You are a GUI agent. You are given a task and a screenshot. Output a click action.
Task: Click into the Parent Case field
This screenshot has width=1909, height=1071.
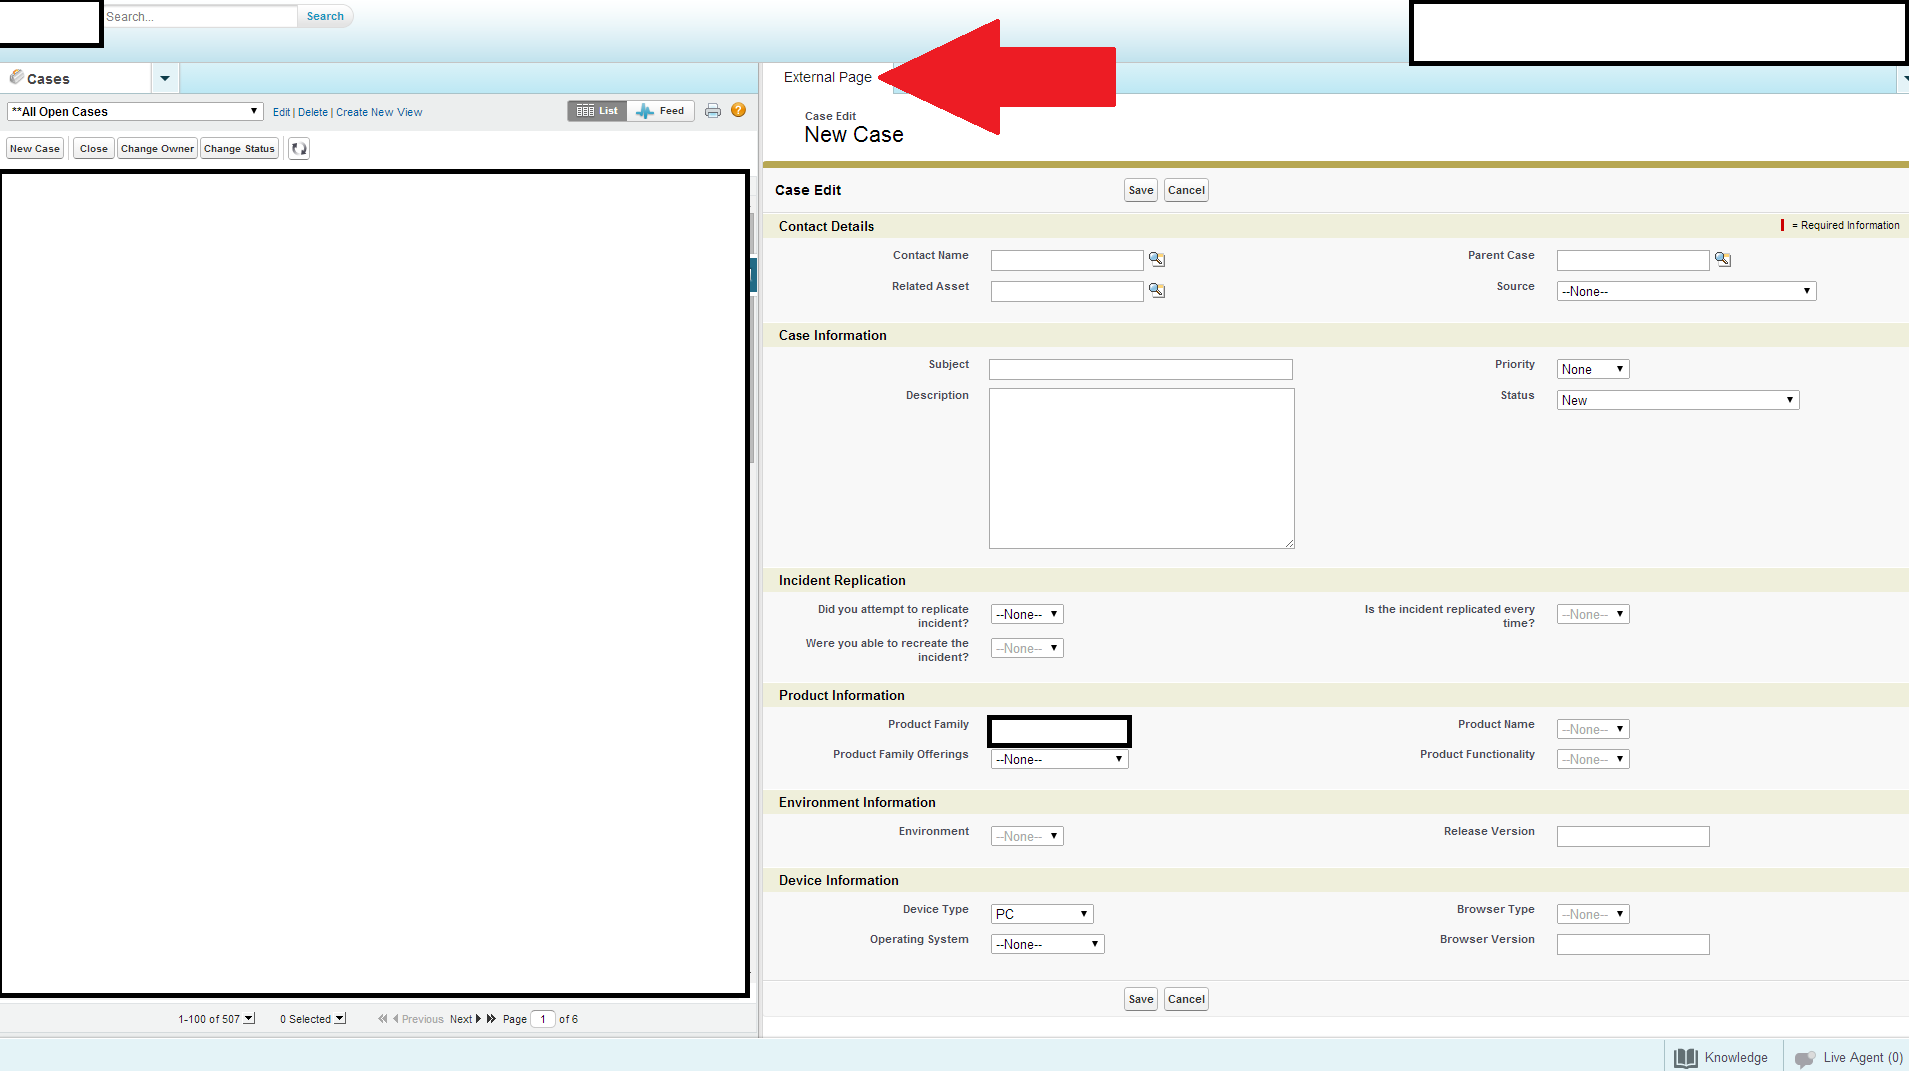[1633, 260]
